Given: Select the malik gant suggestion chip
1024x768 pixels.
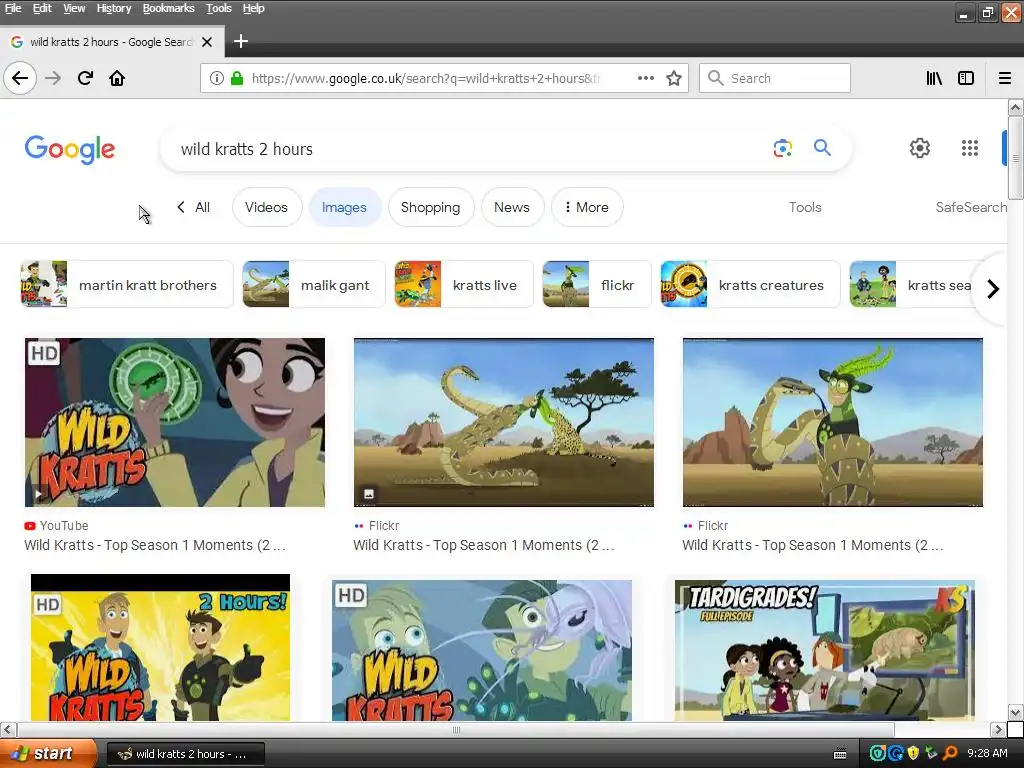Looking at the screenshot, I should pos(313,285).
